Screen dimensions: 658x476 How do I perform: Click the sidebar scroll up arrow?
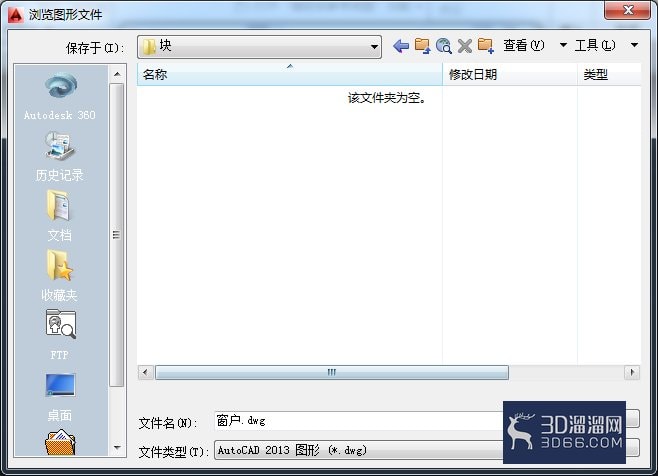118,74
